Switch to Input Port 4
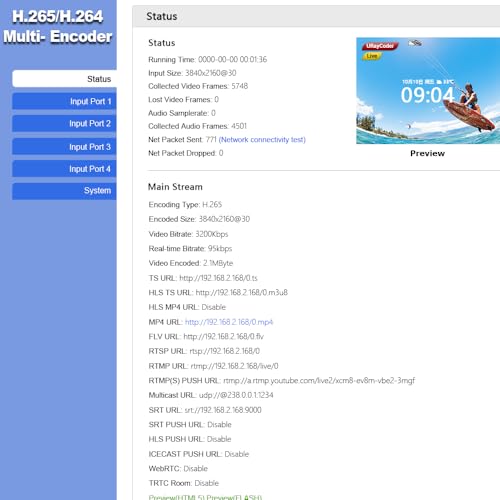 (64, 169)
